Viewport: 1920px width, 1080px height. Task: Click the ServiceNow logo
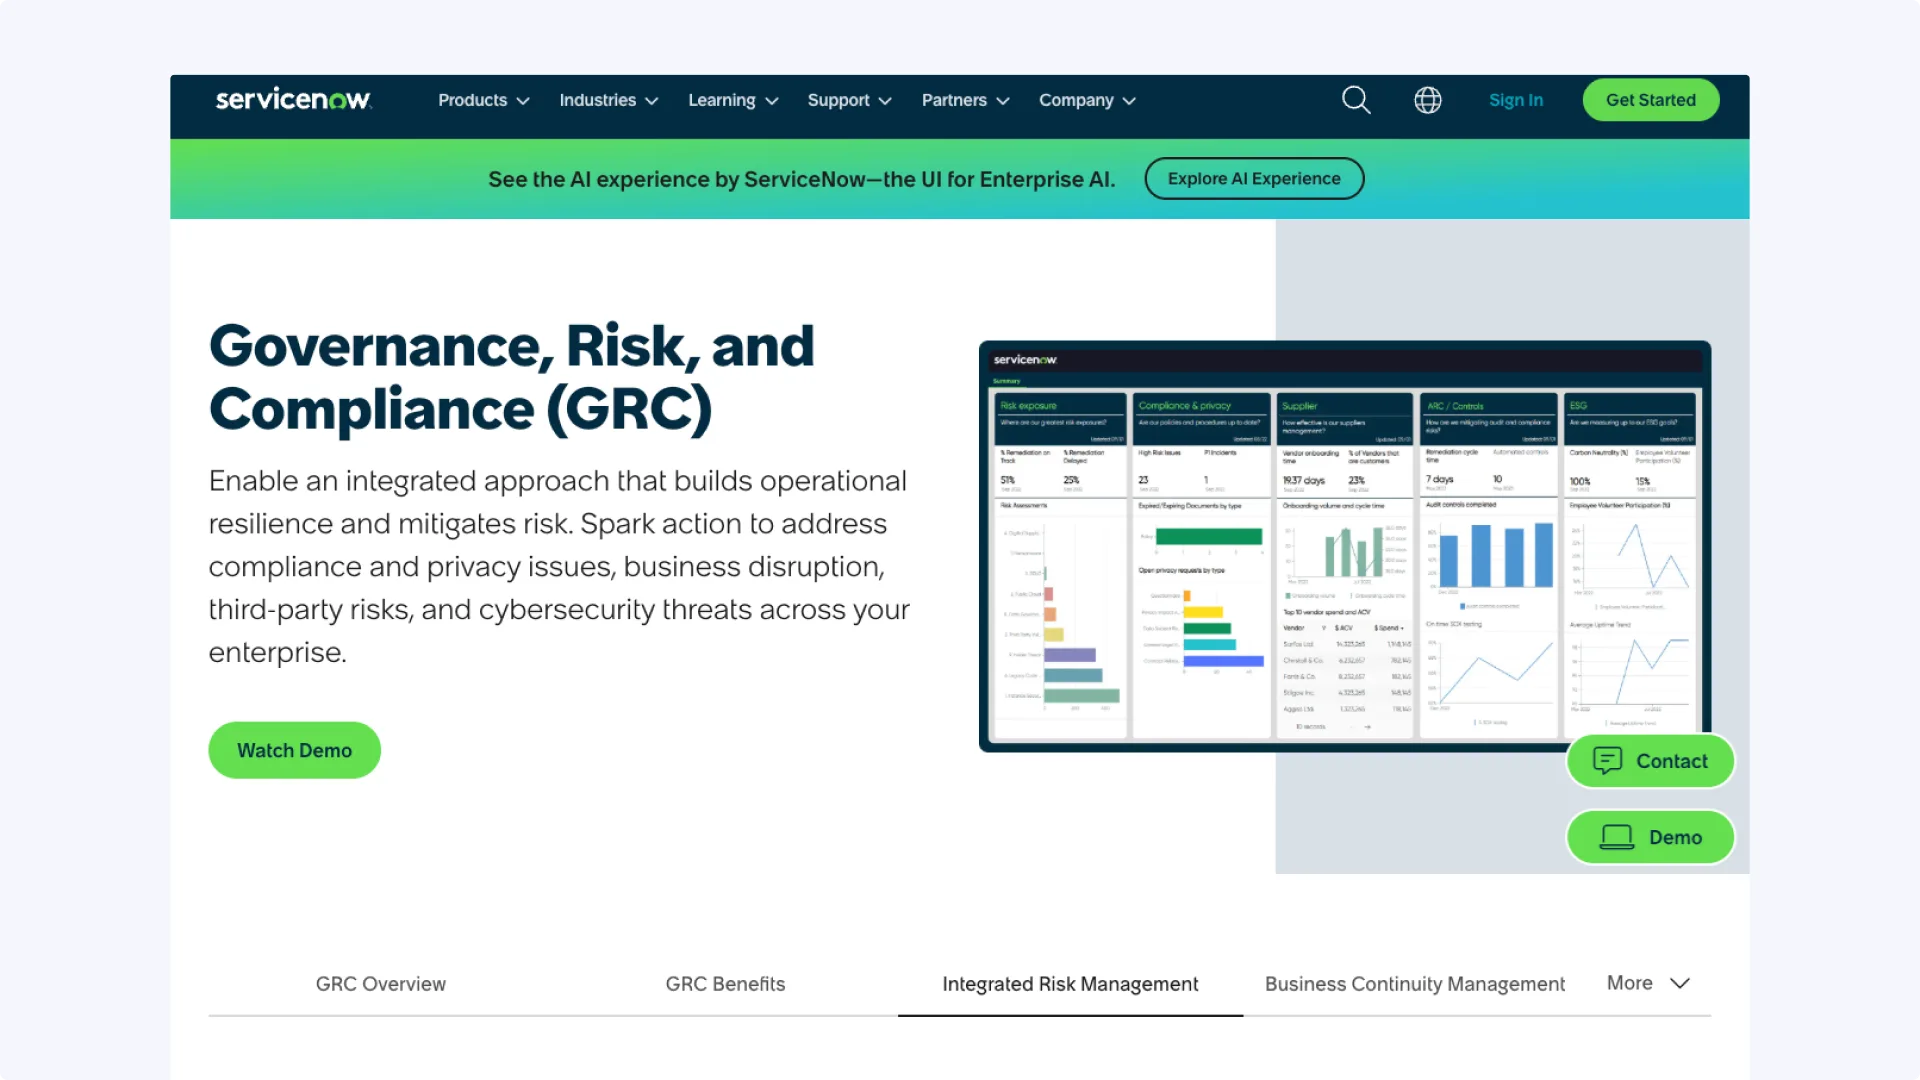[293, 99]
